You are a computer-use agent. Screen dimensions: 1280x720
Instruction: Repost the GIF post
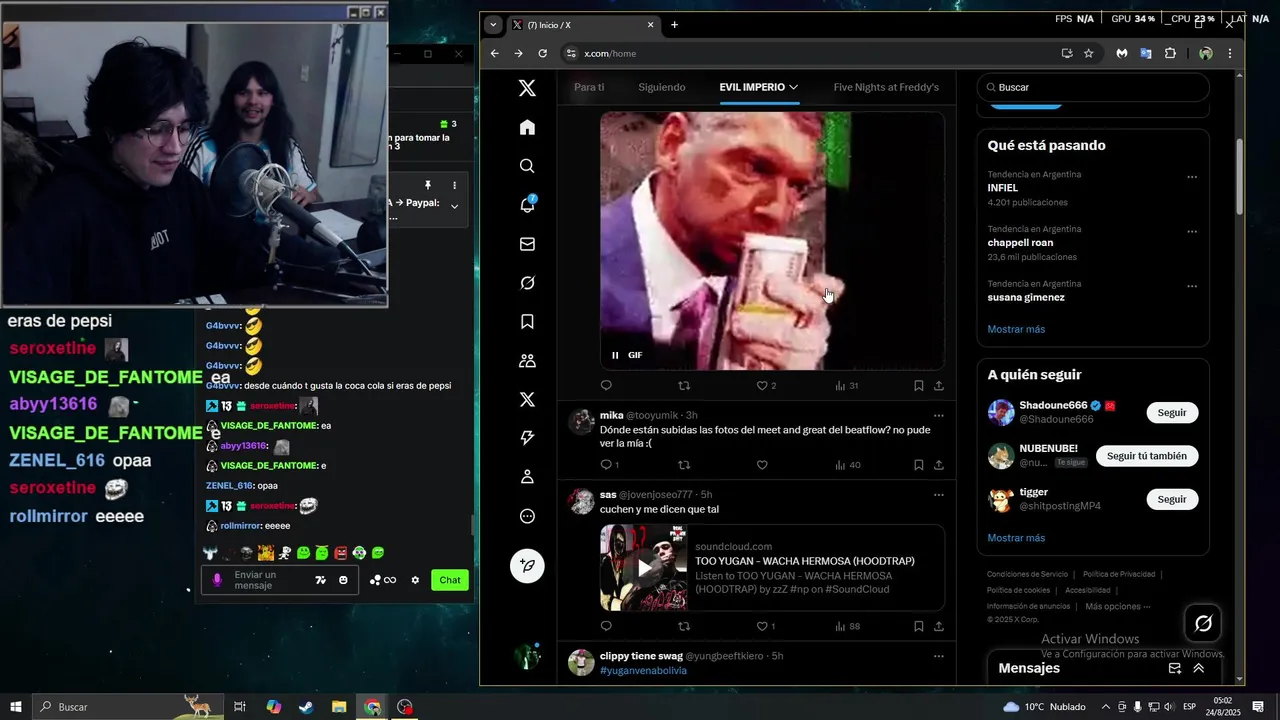684,385
